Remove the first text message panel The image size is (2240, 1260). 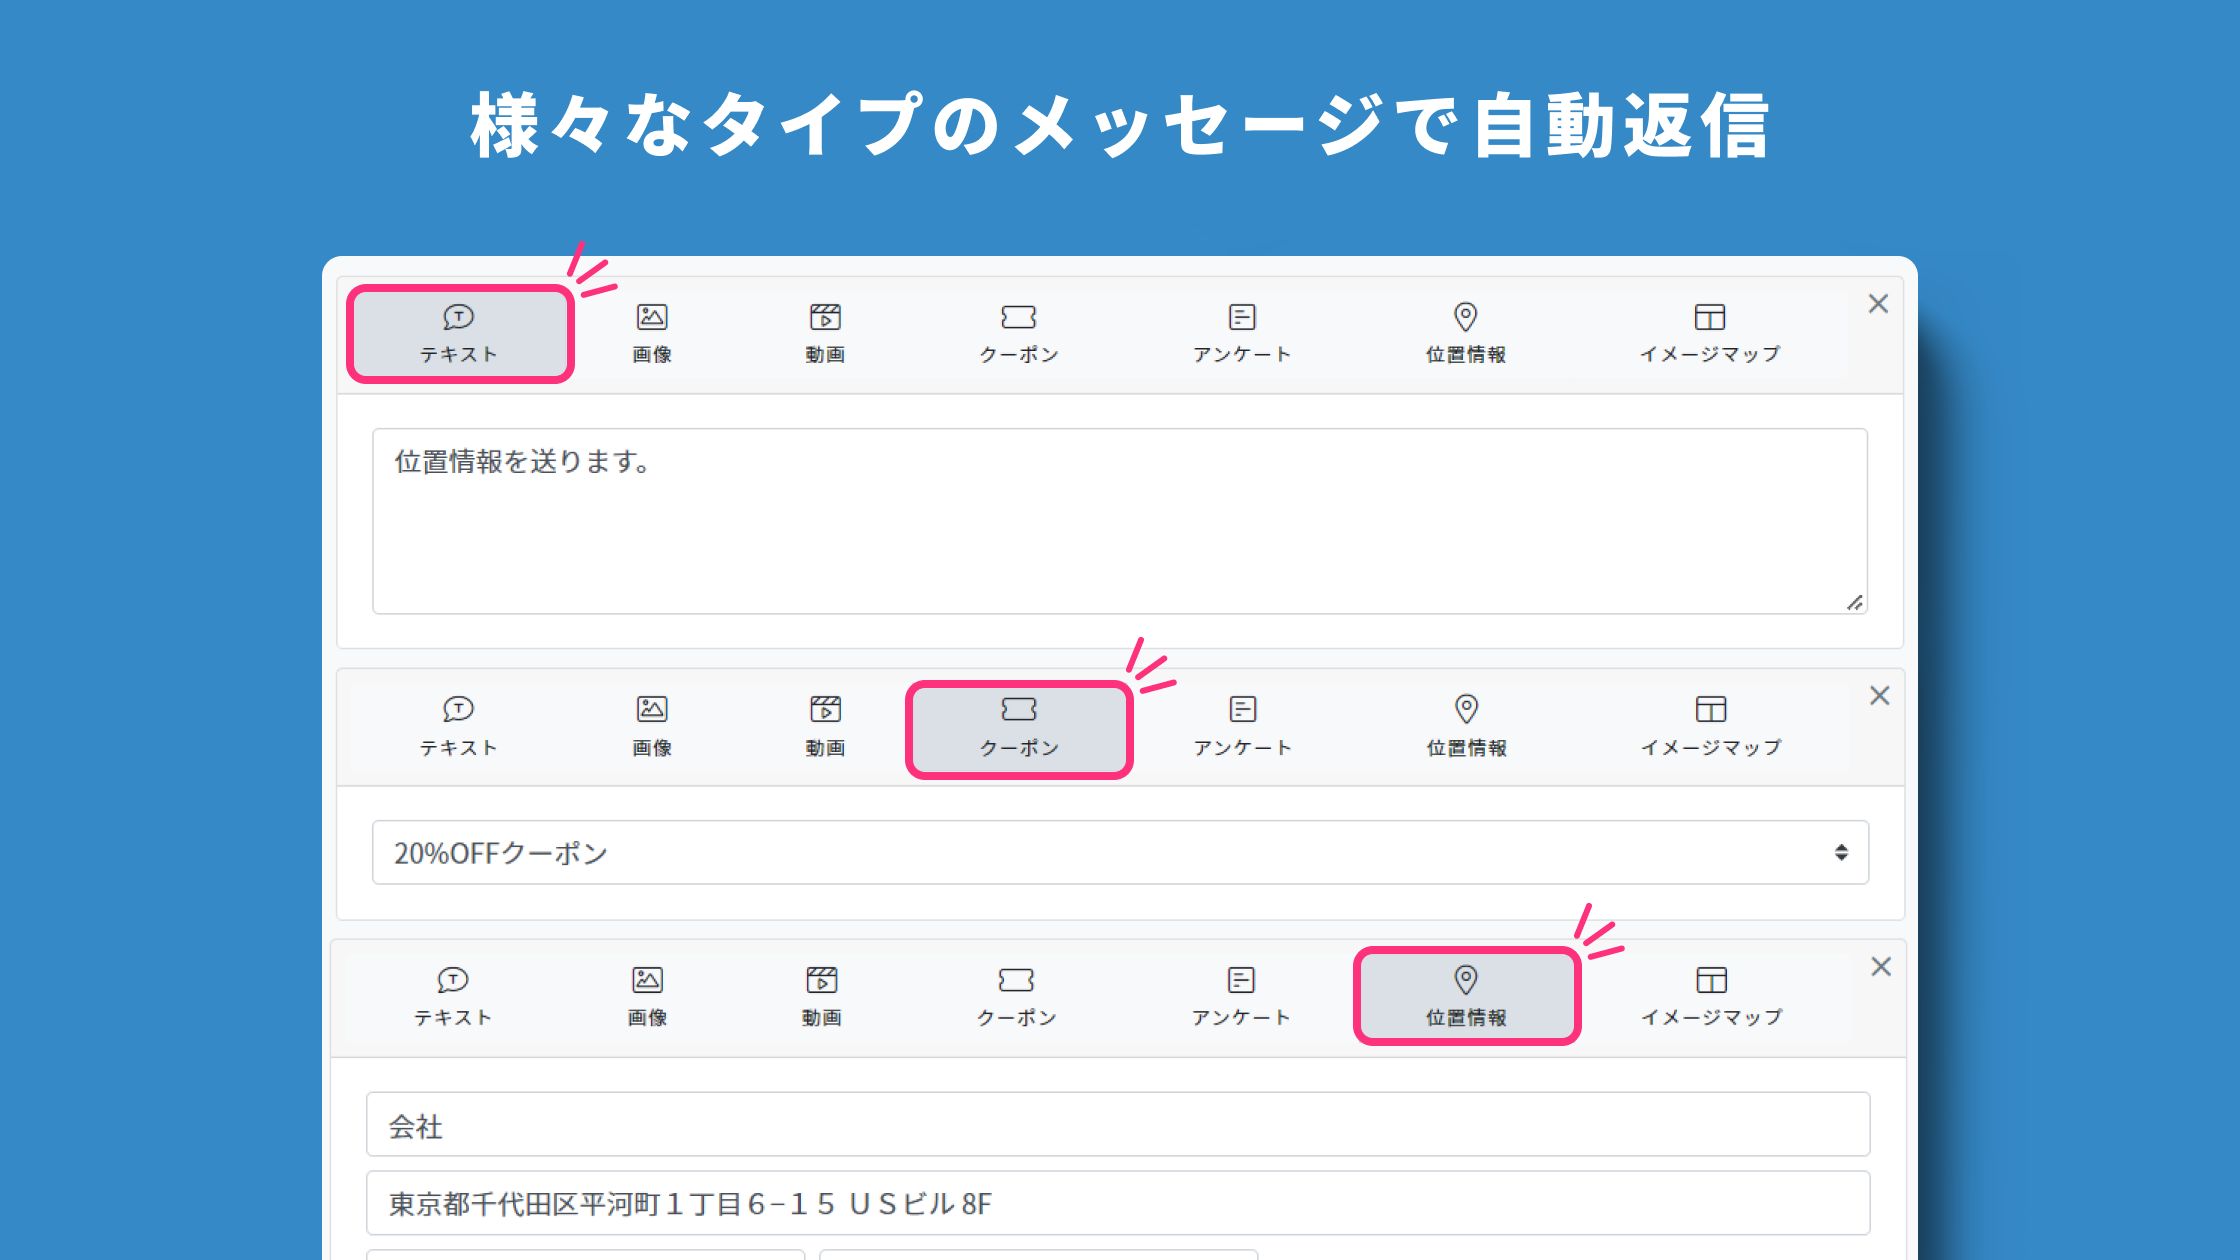coord(1878,304)
